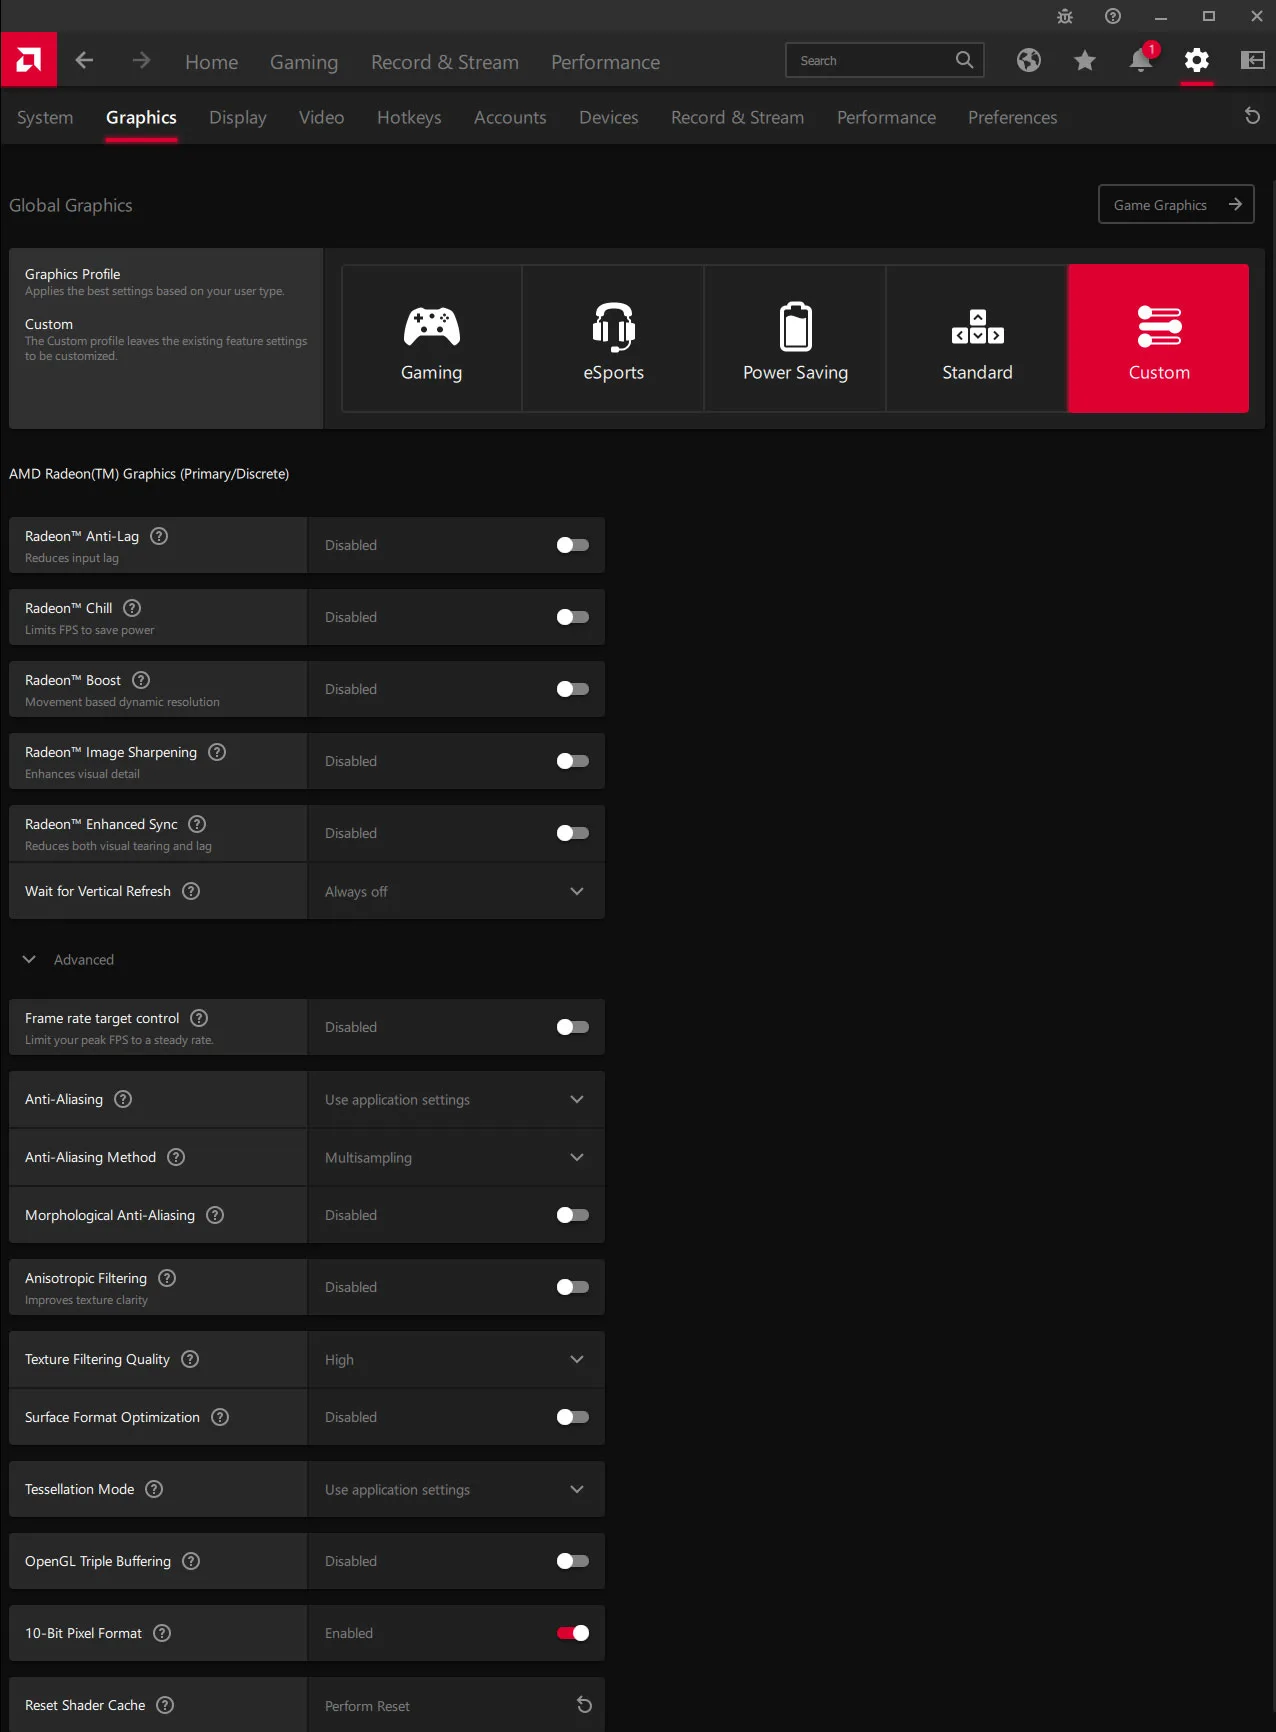The width and height of the screenshot is (1276, 1732).
Task: Switch to the System tab
Action: (45, 117)
